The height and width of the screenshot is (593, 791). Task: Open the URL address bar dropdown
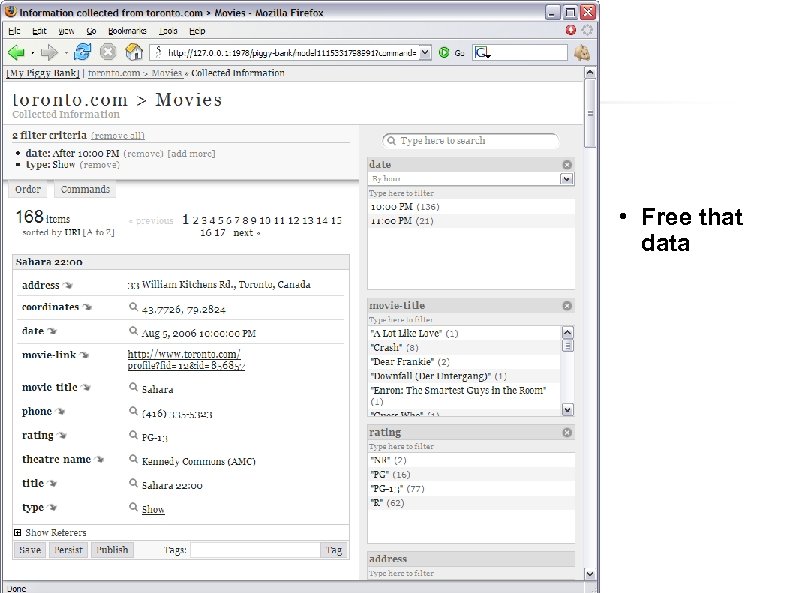[x=425, y=52]
